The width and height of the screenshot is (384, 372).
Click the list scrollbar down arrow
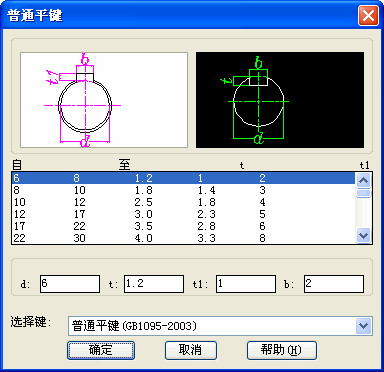click(363, 235)
